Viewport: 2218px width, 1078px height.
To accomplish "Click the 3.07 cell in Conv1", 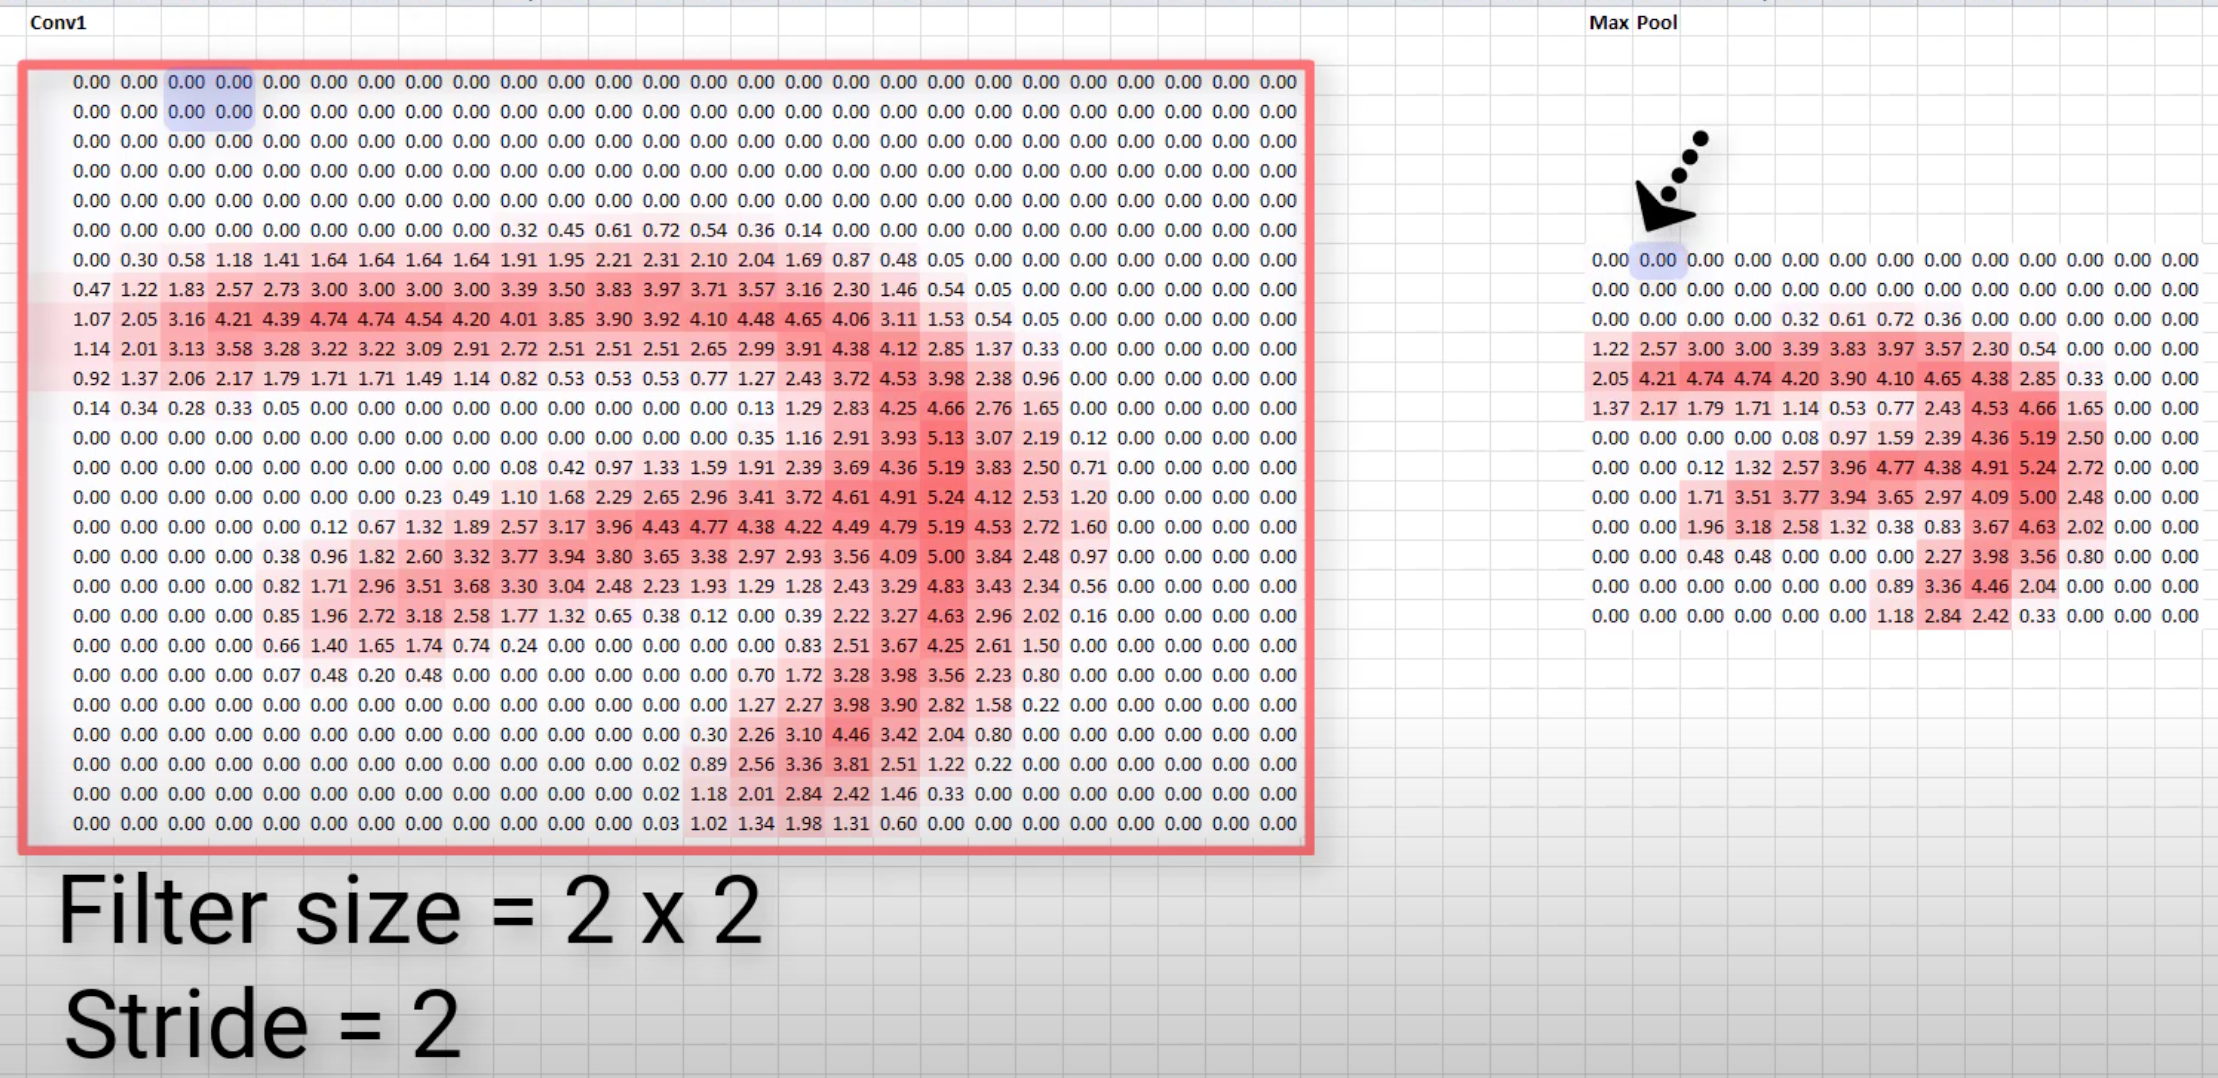I will coord(993,438).
